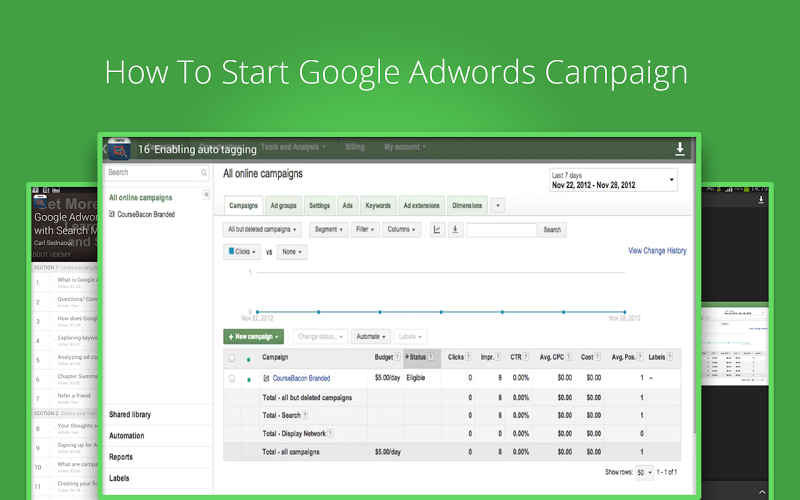This screenshot has height=500, width=800.
Task: Open All but deleted campaigns dropdown
Action: 262,230
